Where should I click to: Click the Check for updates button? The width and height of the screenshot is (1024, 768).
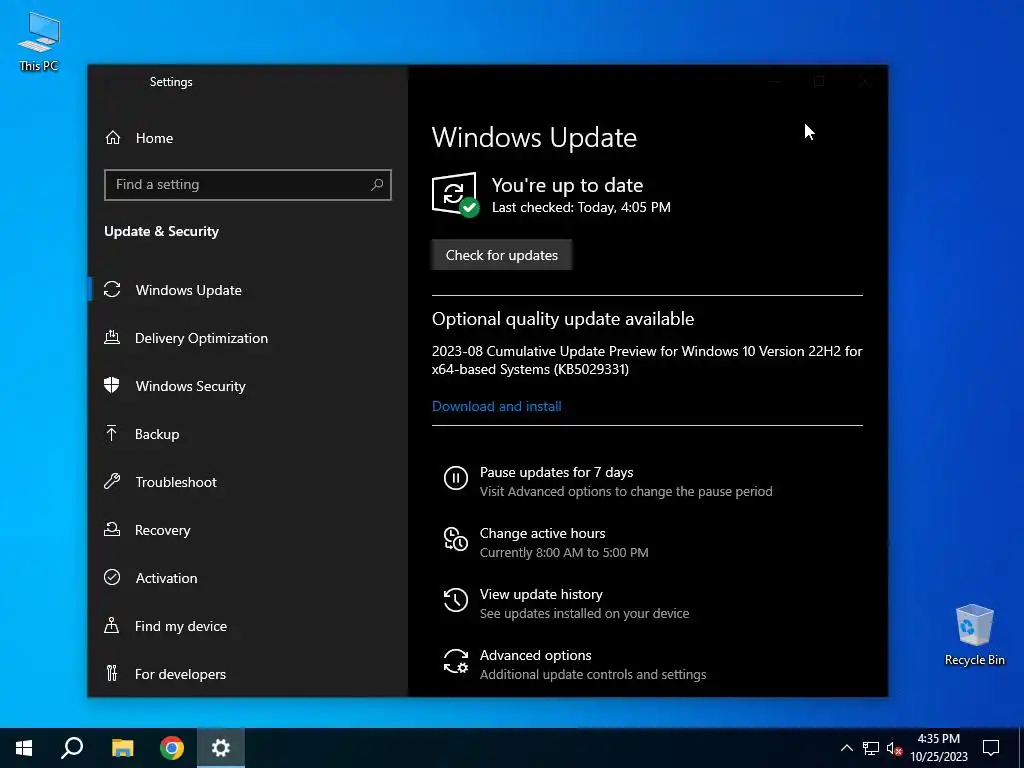click(x=502, y=255)
